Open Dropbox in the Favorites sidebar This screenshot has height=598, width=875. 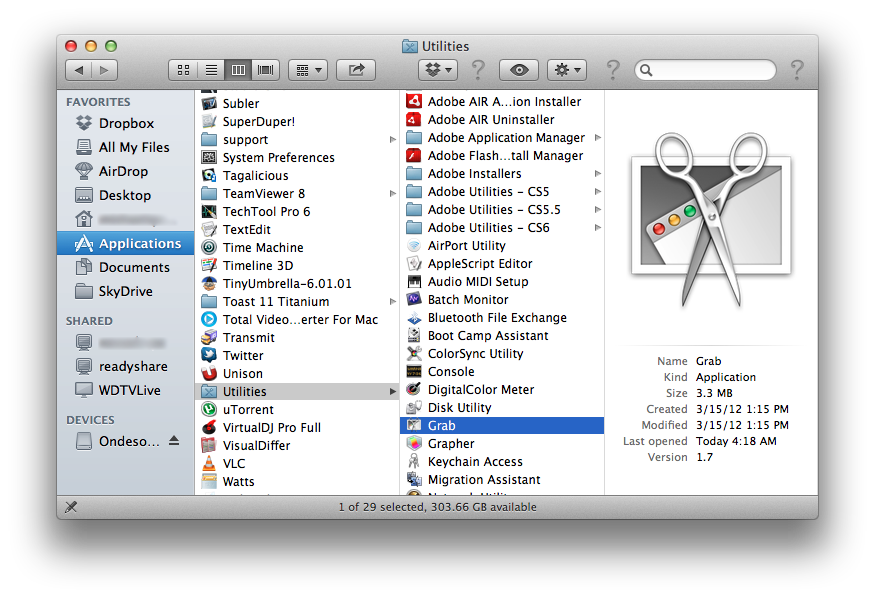[x=125, y=123]
